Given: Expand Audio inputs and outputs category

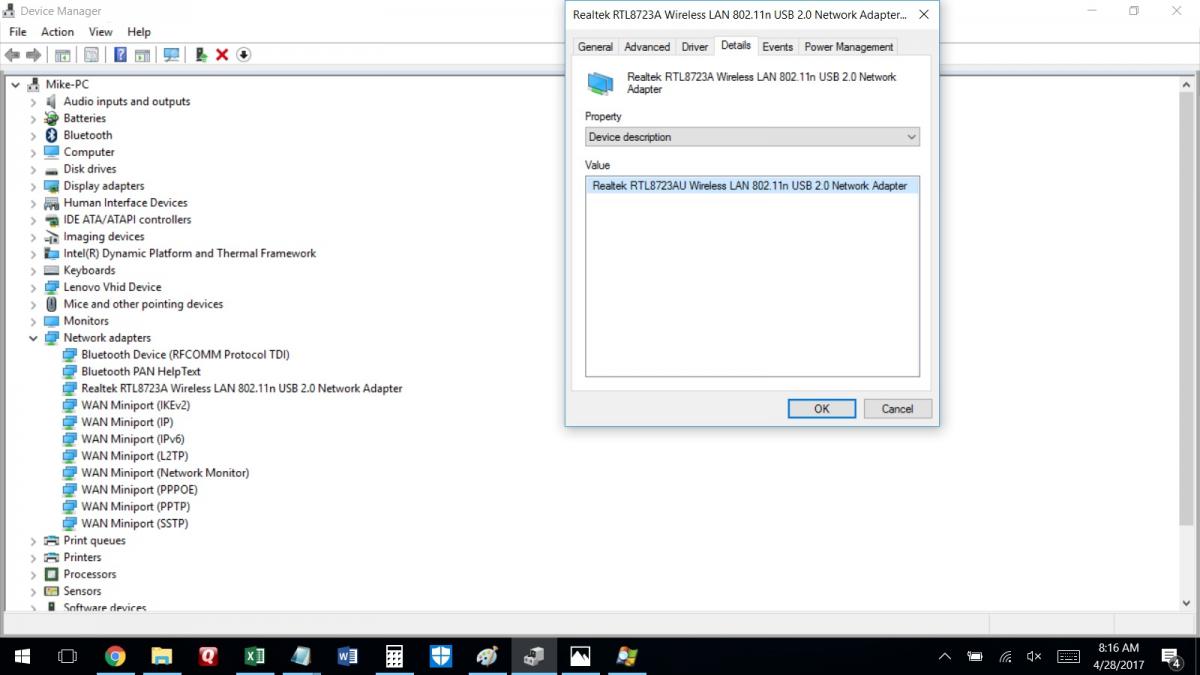Looking at the screenshot, I should click(34, 102).
